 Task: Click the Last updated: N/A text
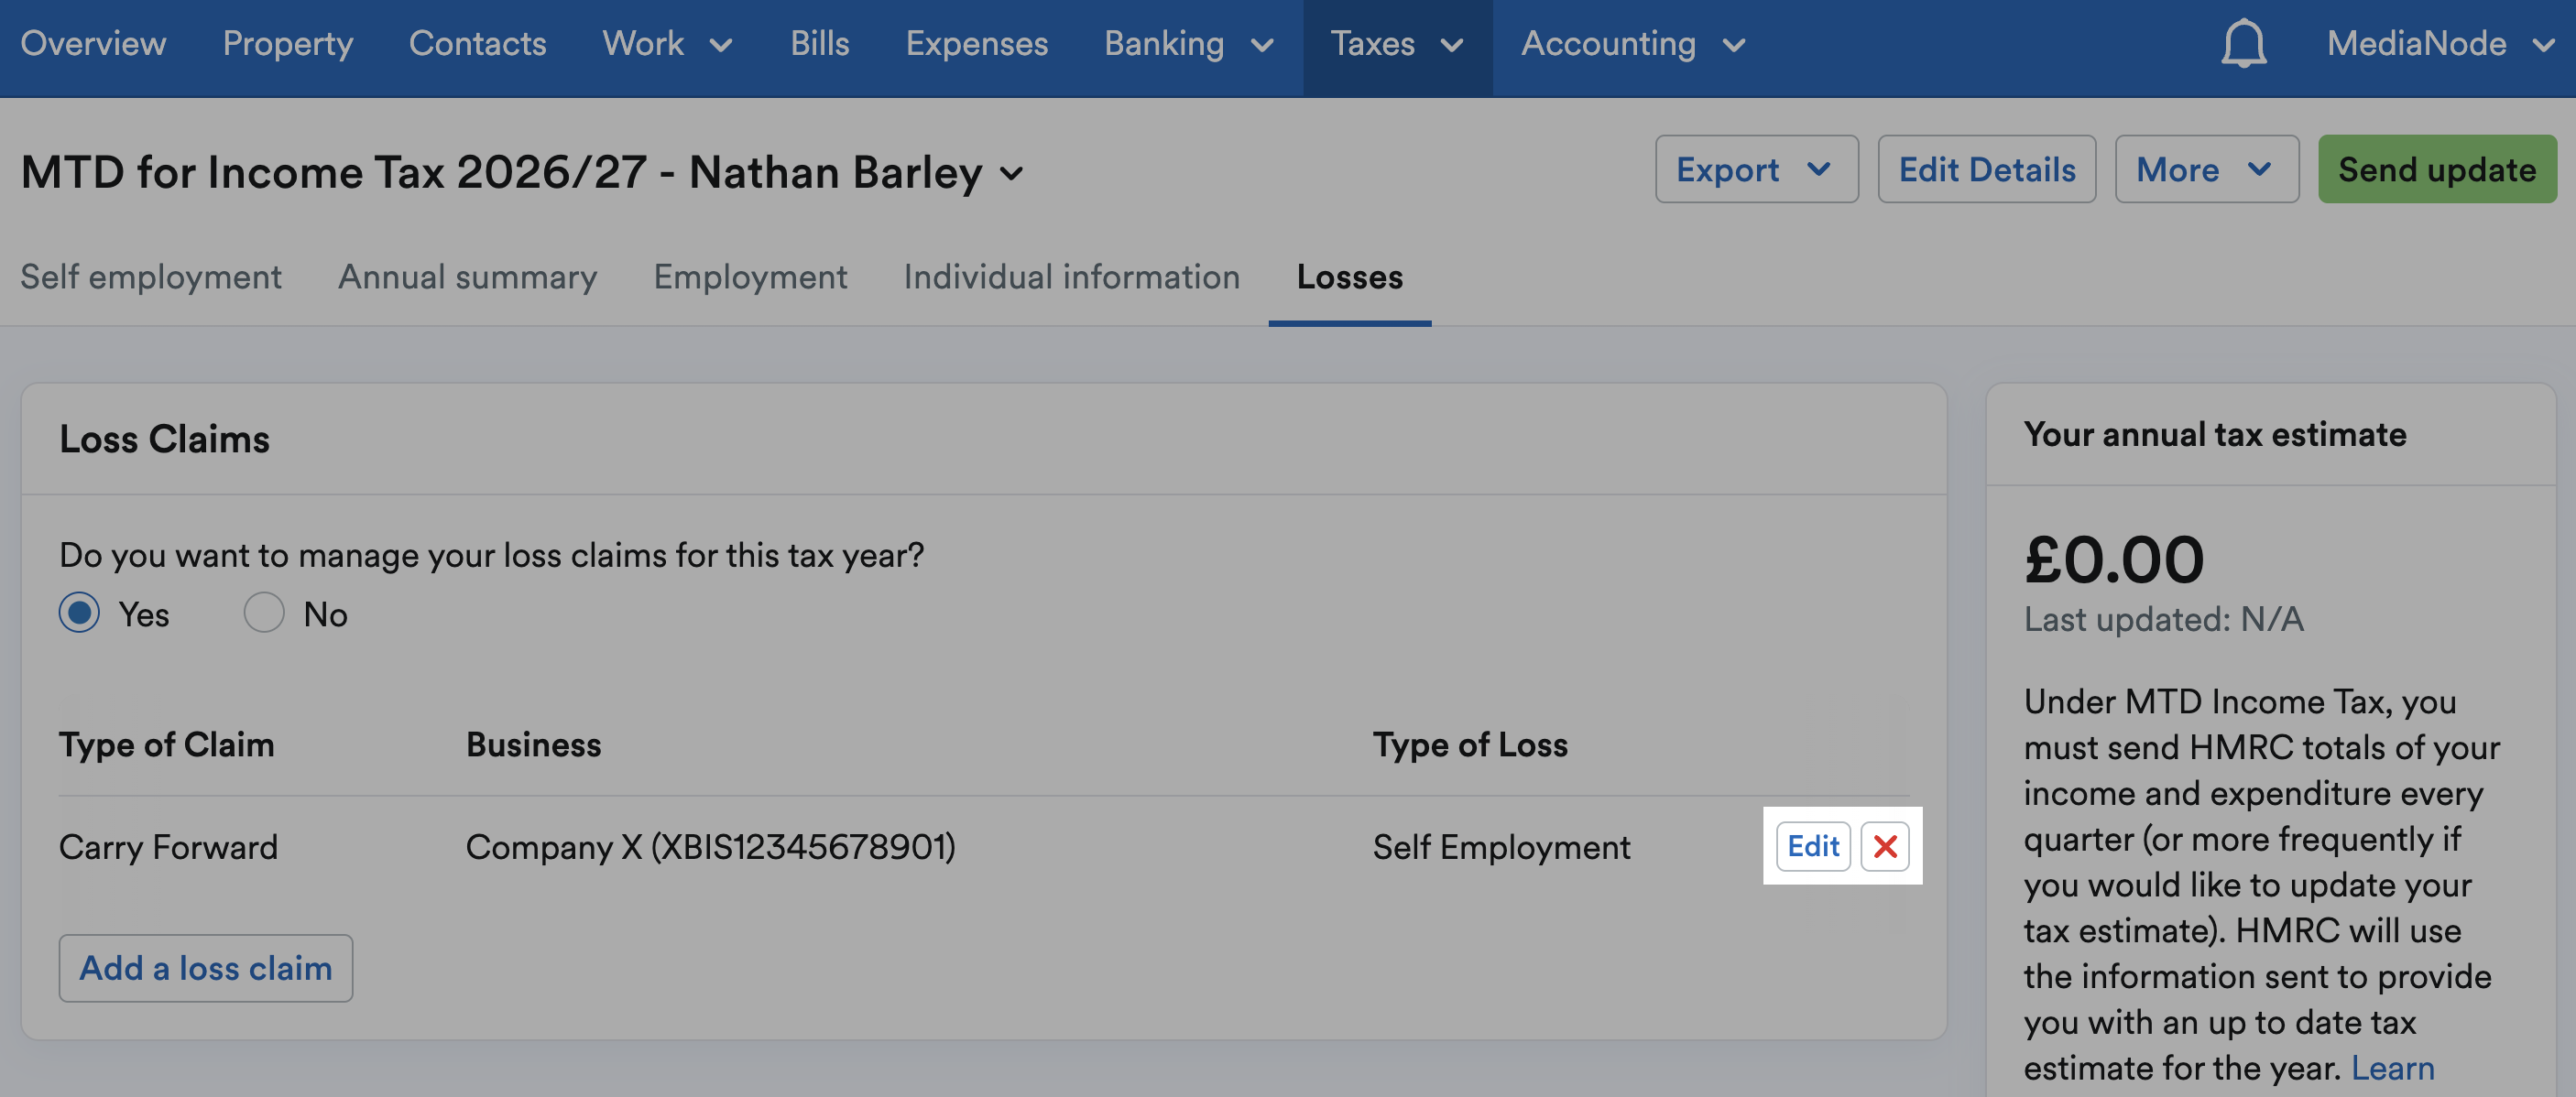pyautogui.click(x=2163, y=619)
